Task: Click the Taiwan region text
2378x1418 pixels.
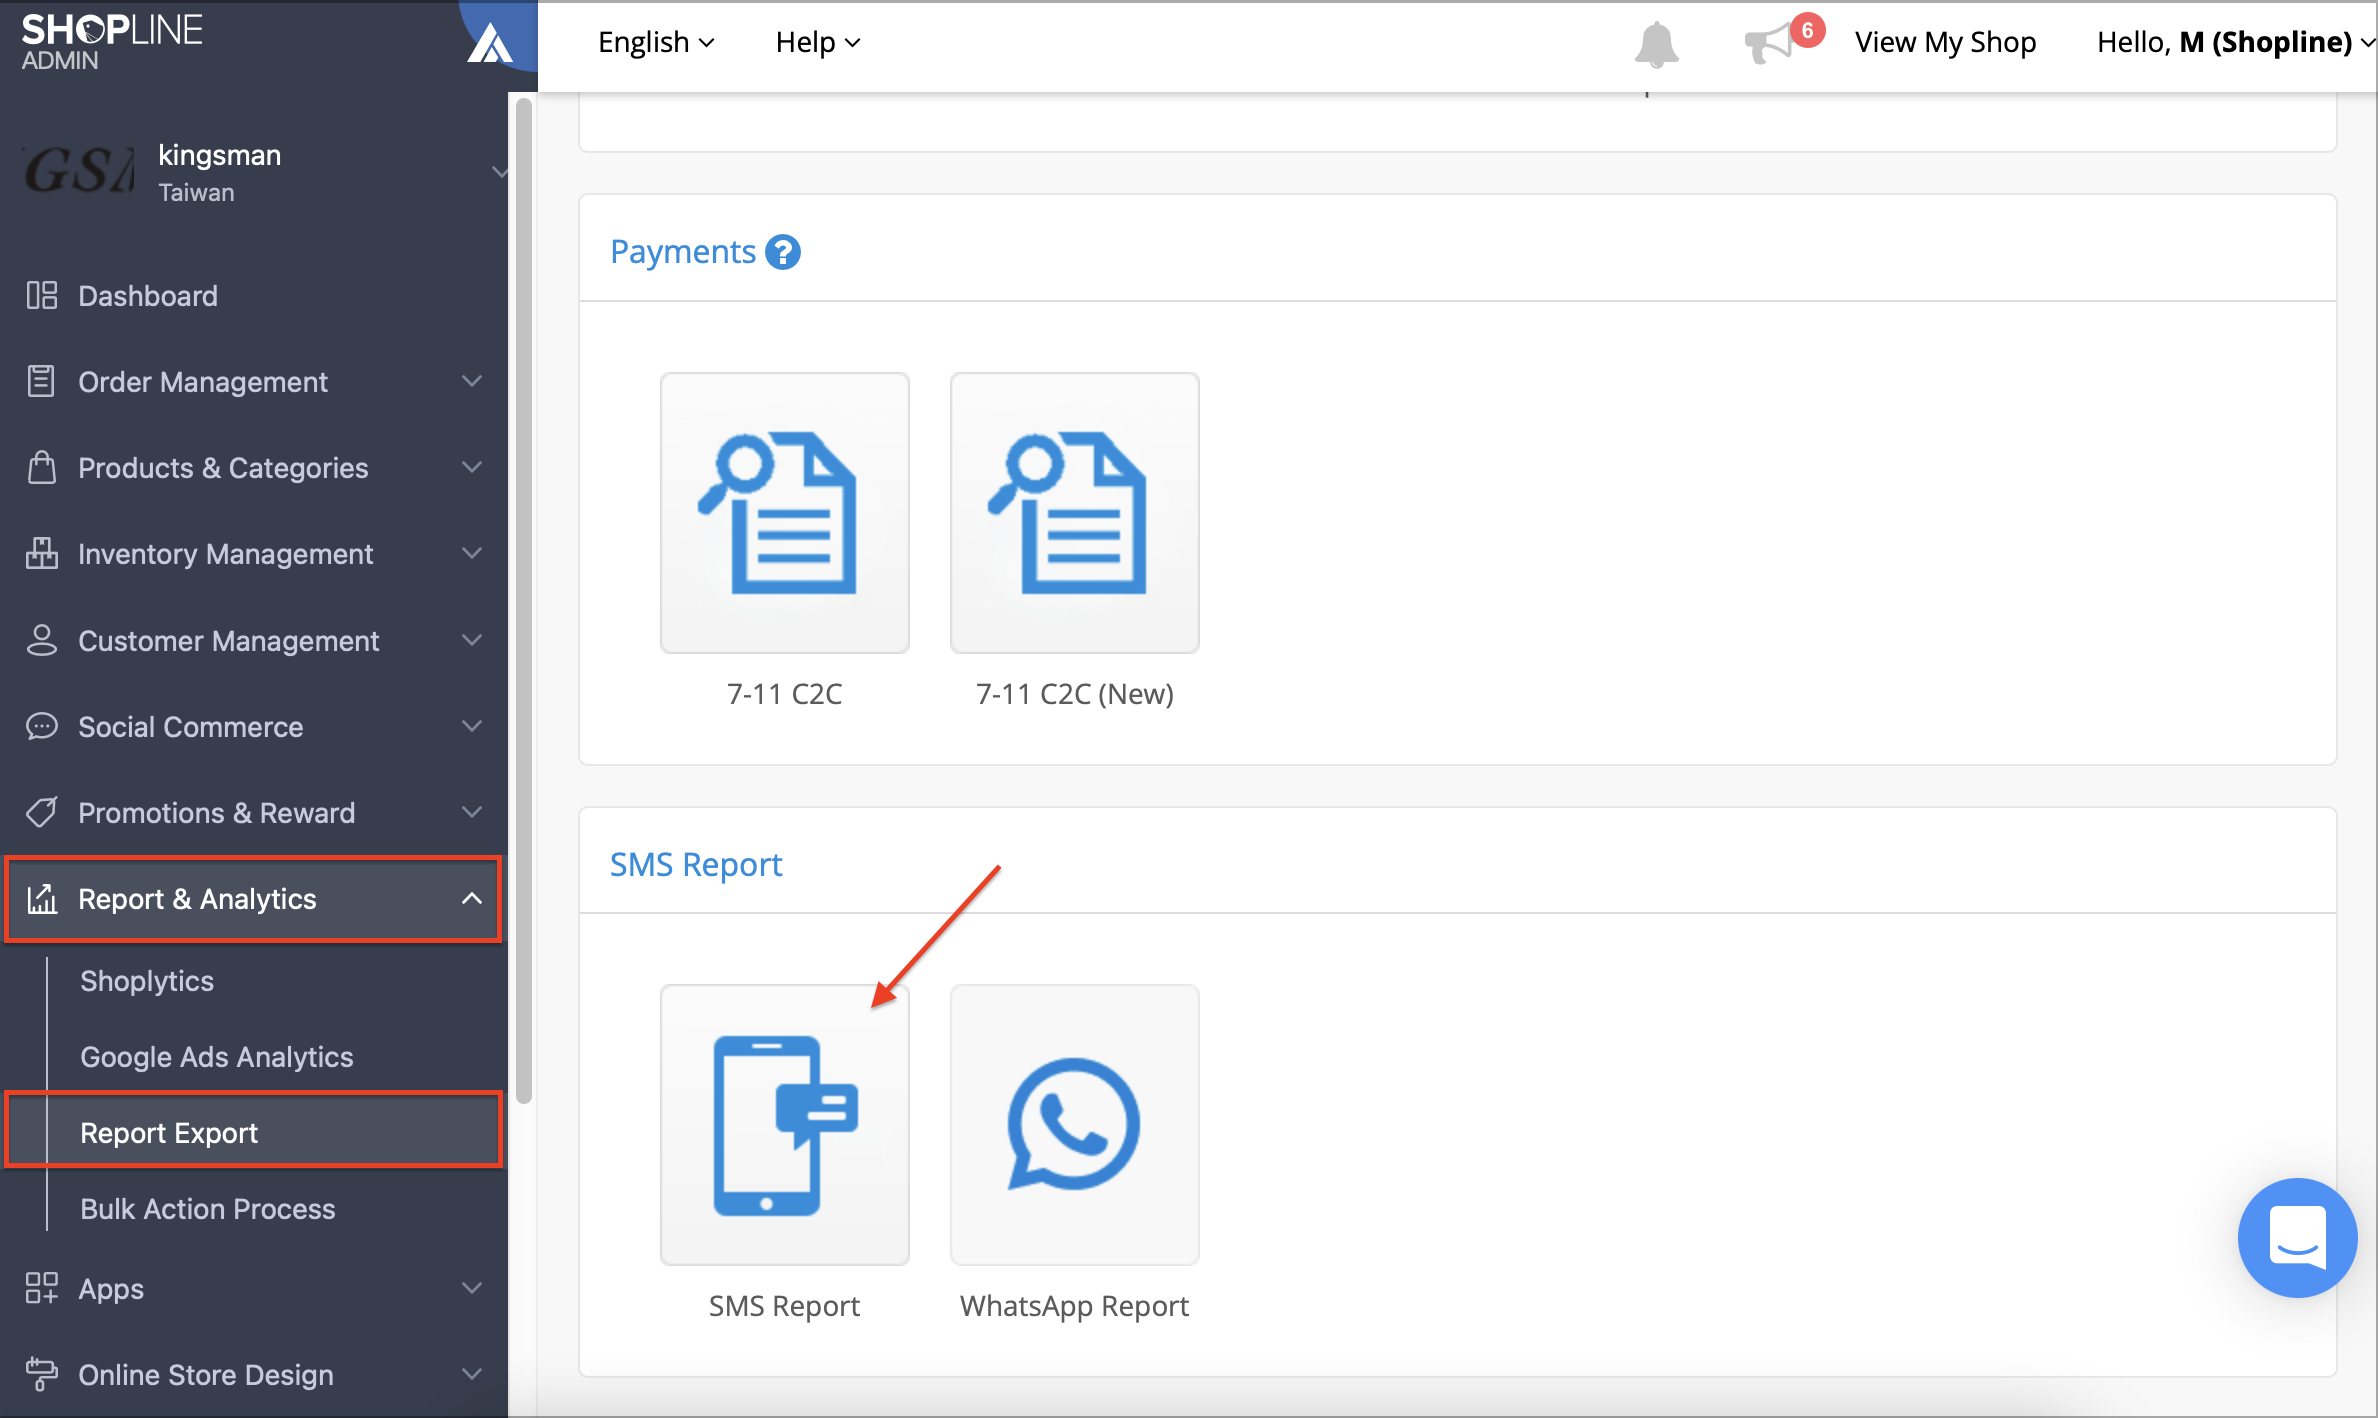Action: 196,193
